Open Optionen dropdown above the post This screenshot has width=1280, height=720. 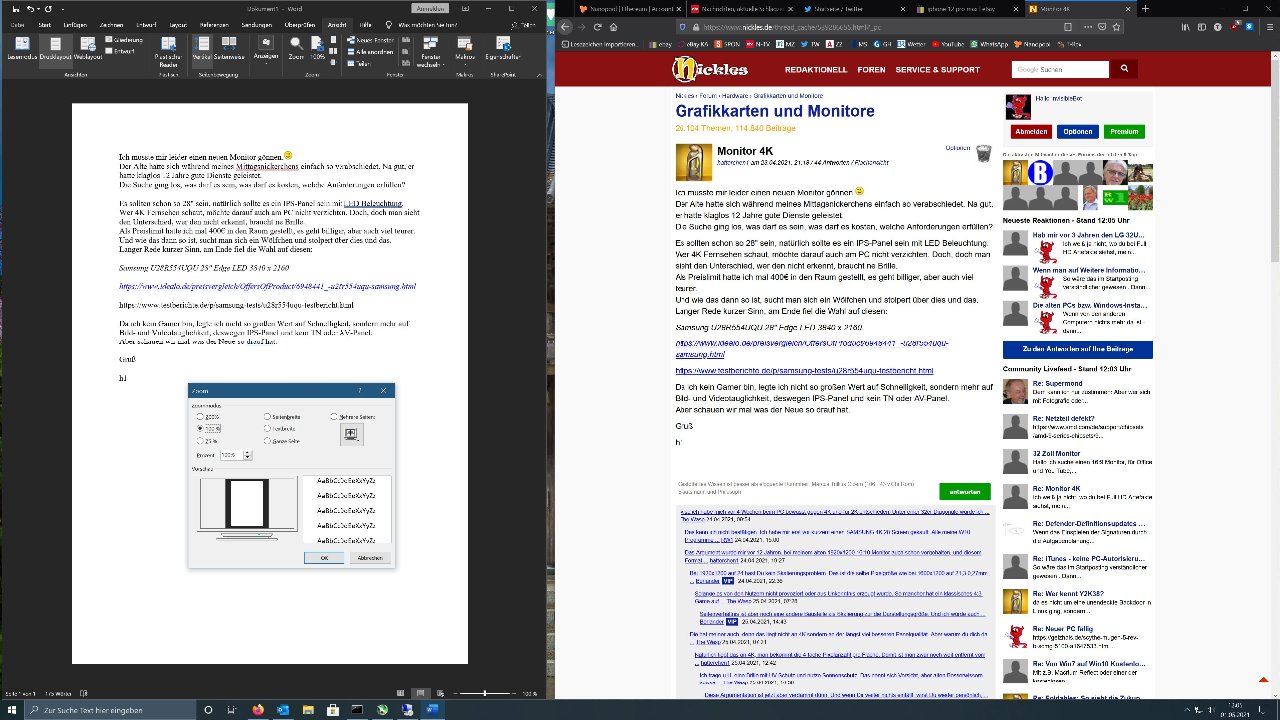coord(957,148)
